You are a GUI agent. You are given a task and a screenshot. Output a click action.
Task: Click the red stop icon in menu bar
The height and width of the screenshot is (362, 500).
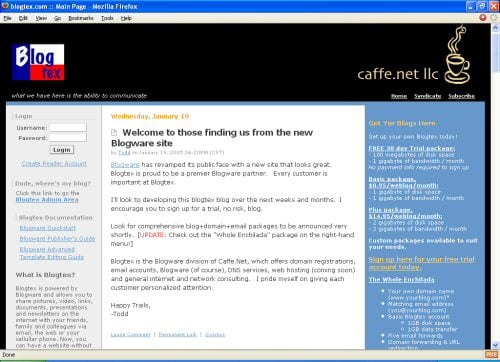click(x=483, y=18)
